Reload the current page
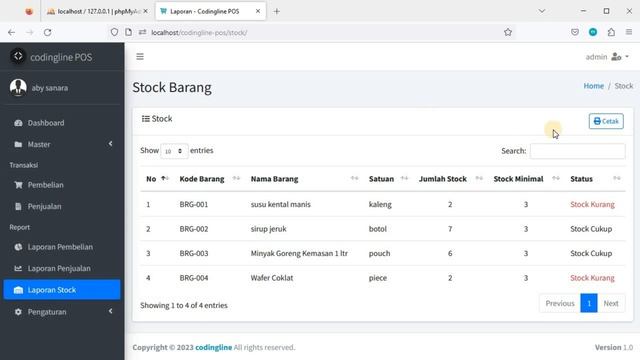640x360 pixels. (x=48, y=32)
